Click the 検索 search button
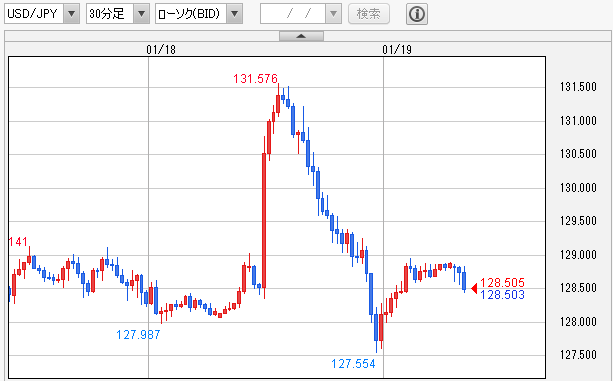 click(369, 14)
